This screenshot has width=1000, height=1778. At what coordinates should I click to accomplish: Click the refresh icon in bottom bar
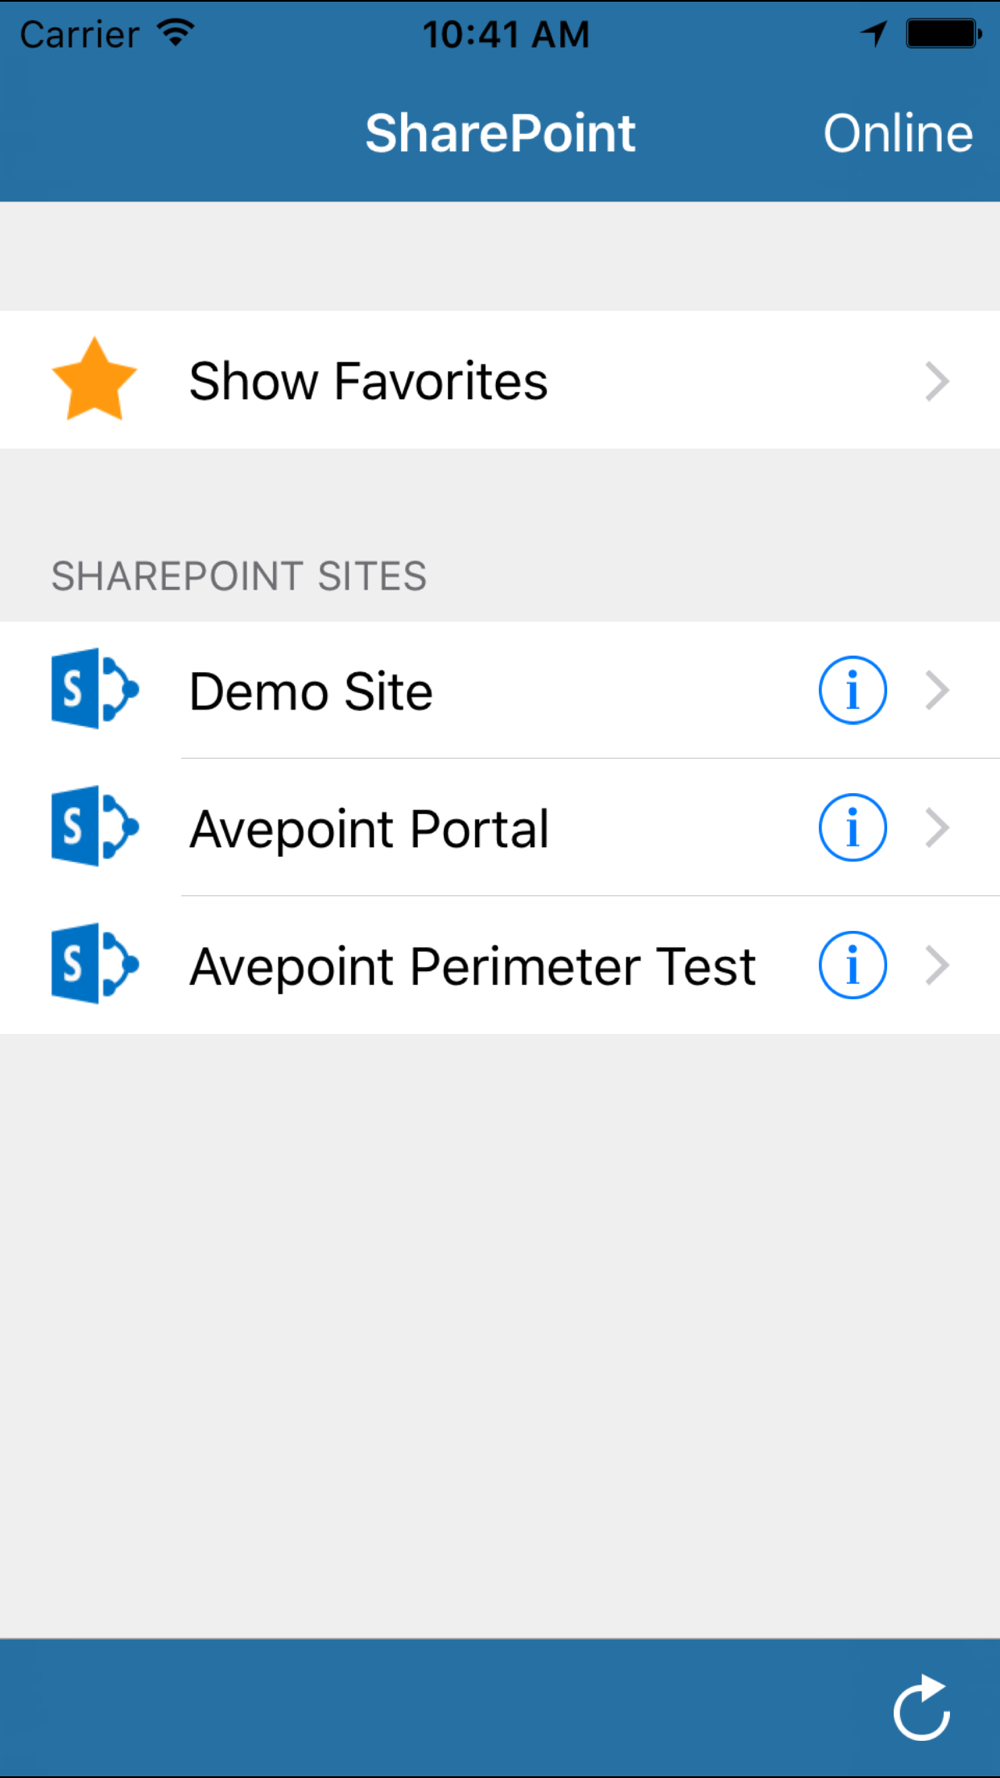(921, 1708)
